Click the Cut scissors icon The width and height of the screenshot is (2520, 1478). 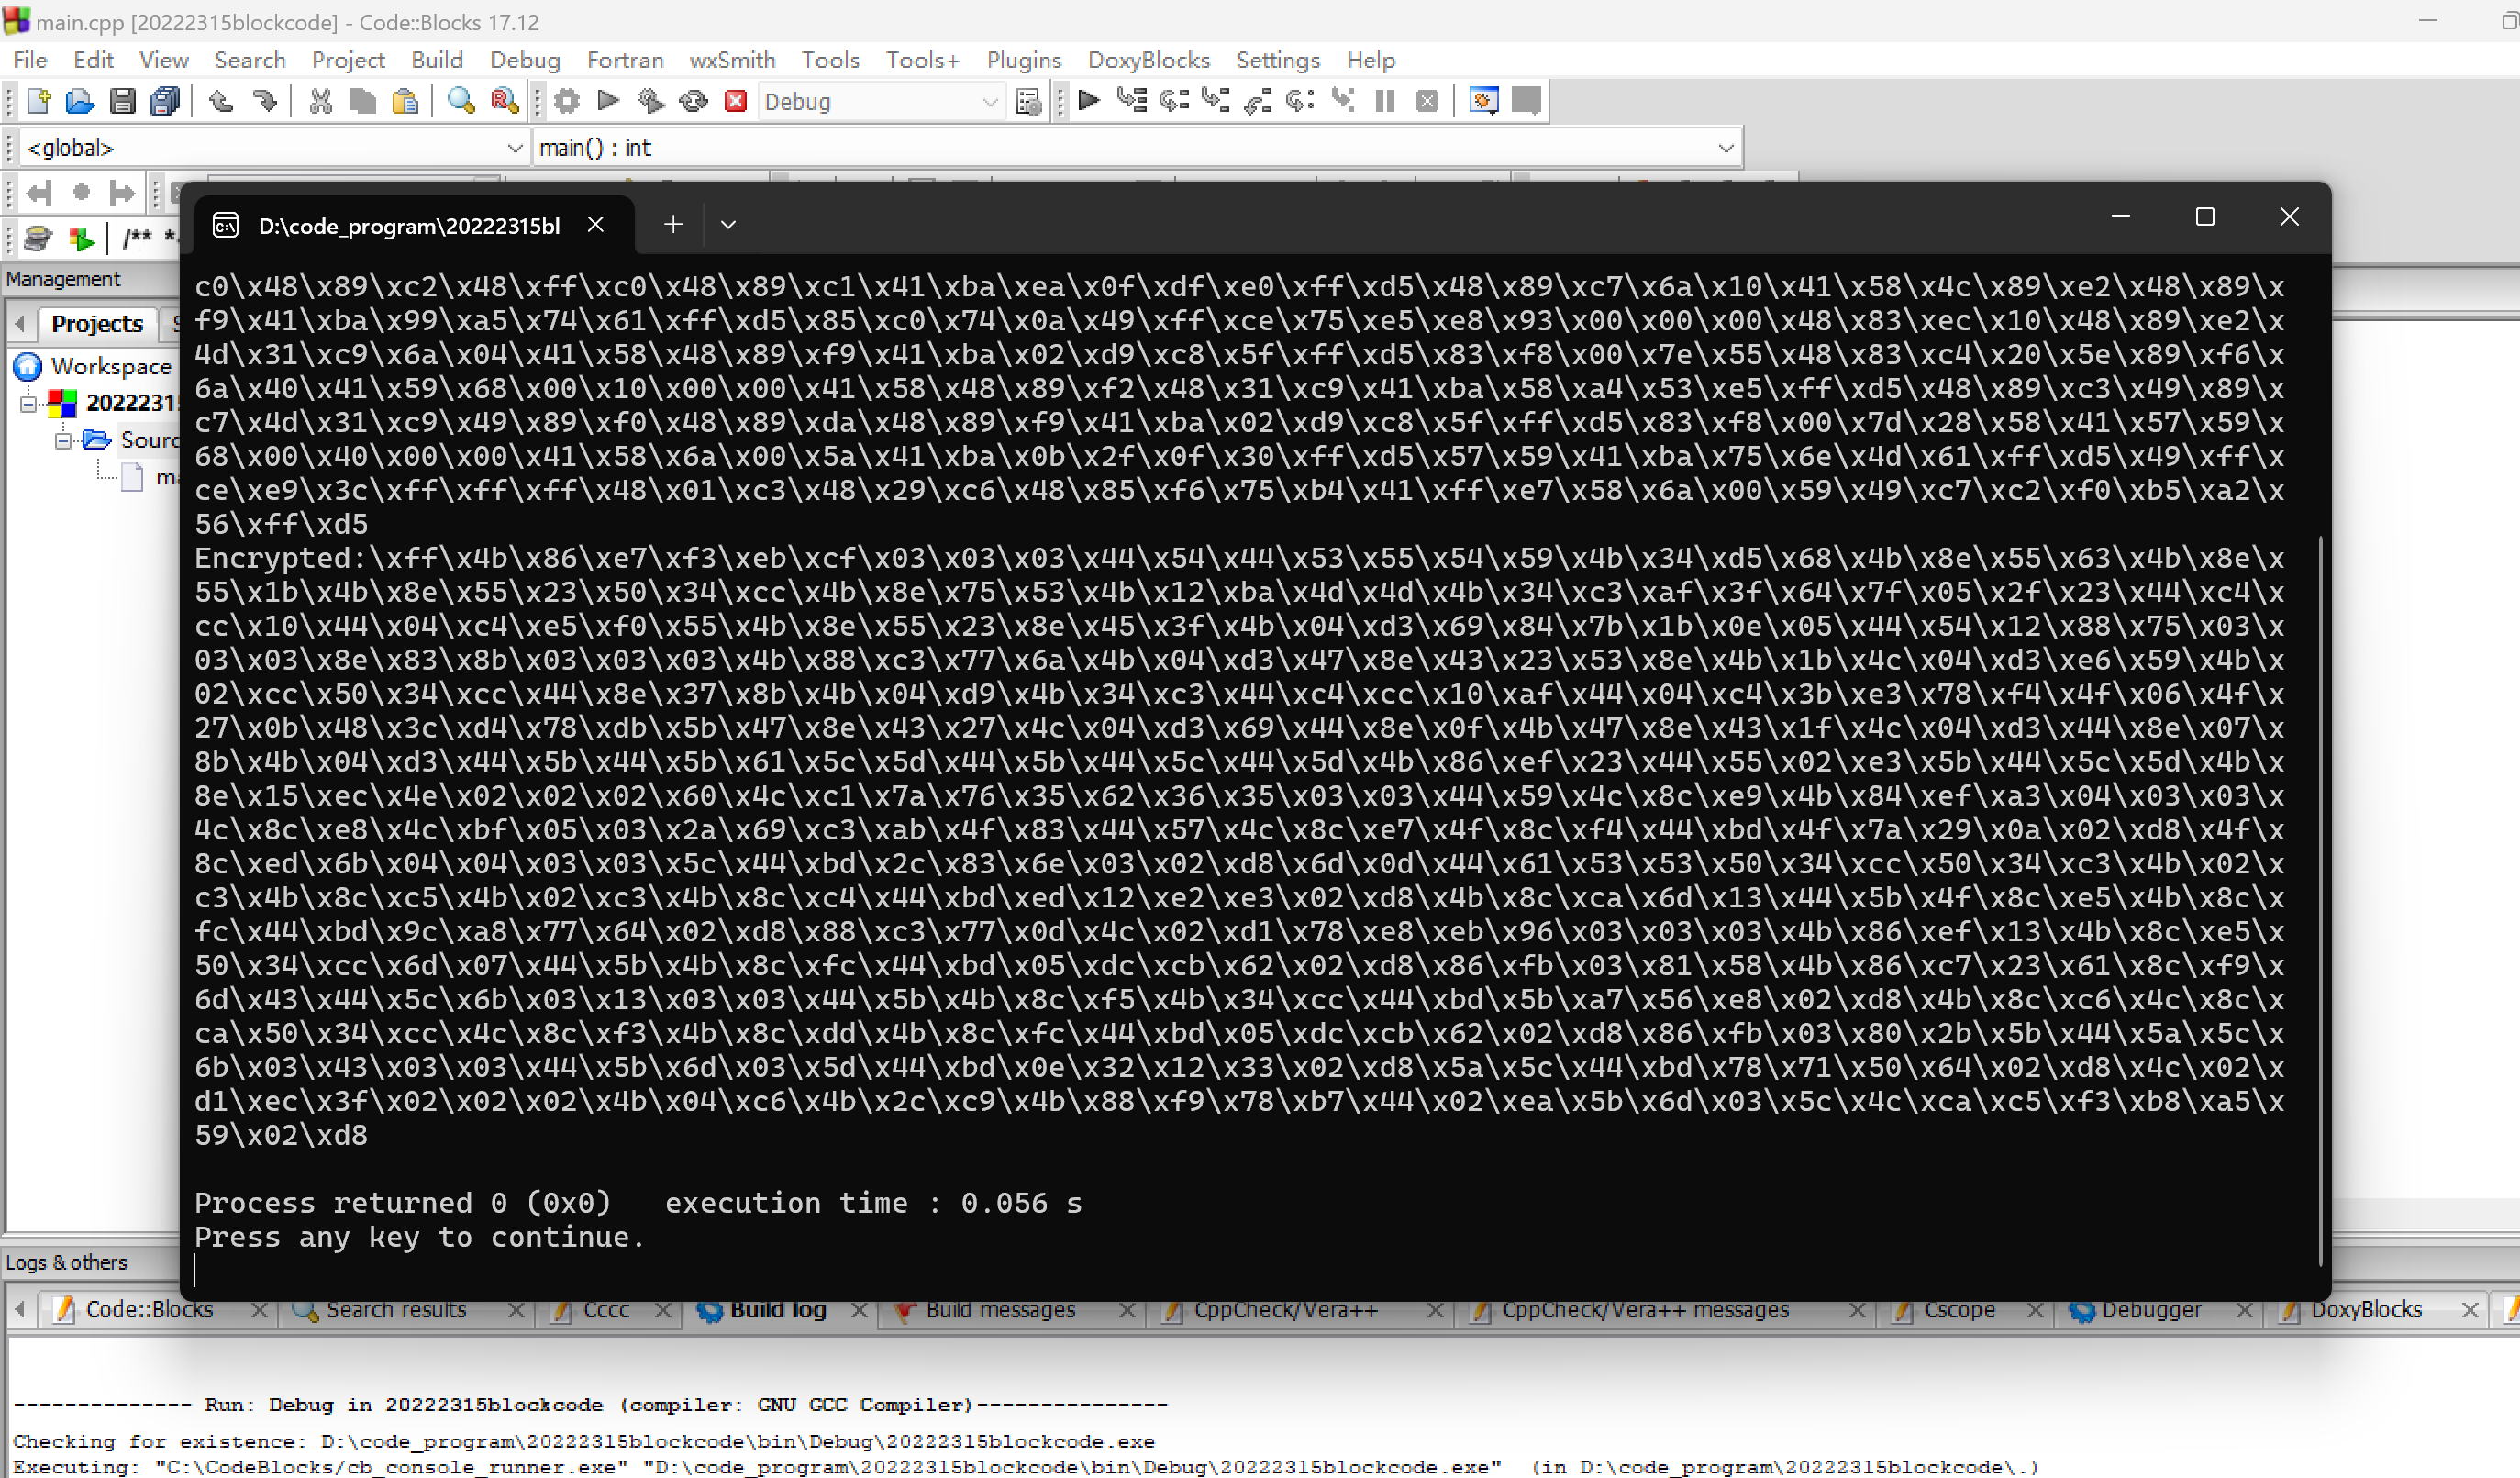click(320, 101)
